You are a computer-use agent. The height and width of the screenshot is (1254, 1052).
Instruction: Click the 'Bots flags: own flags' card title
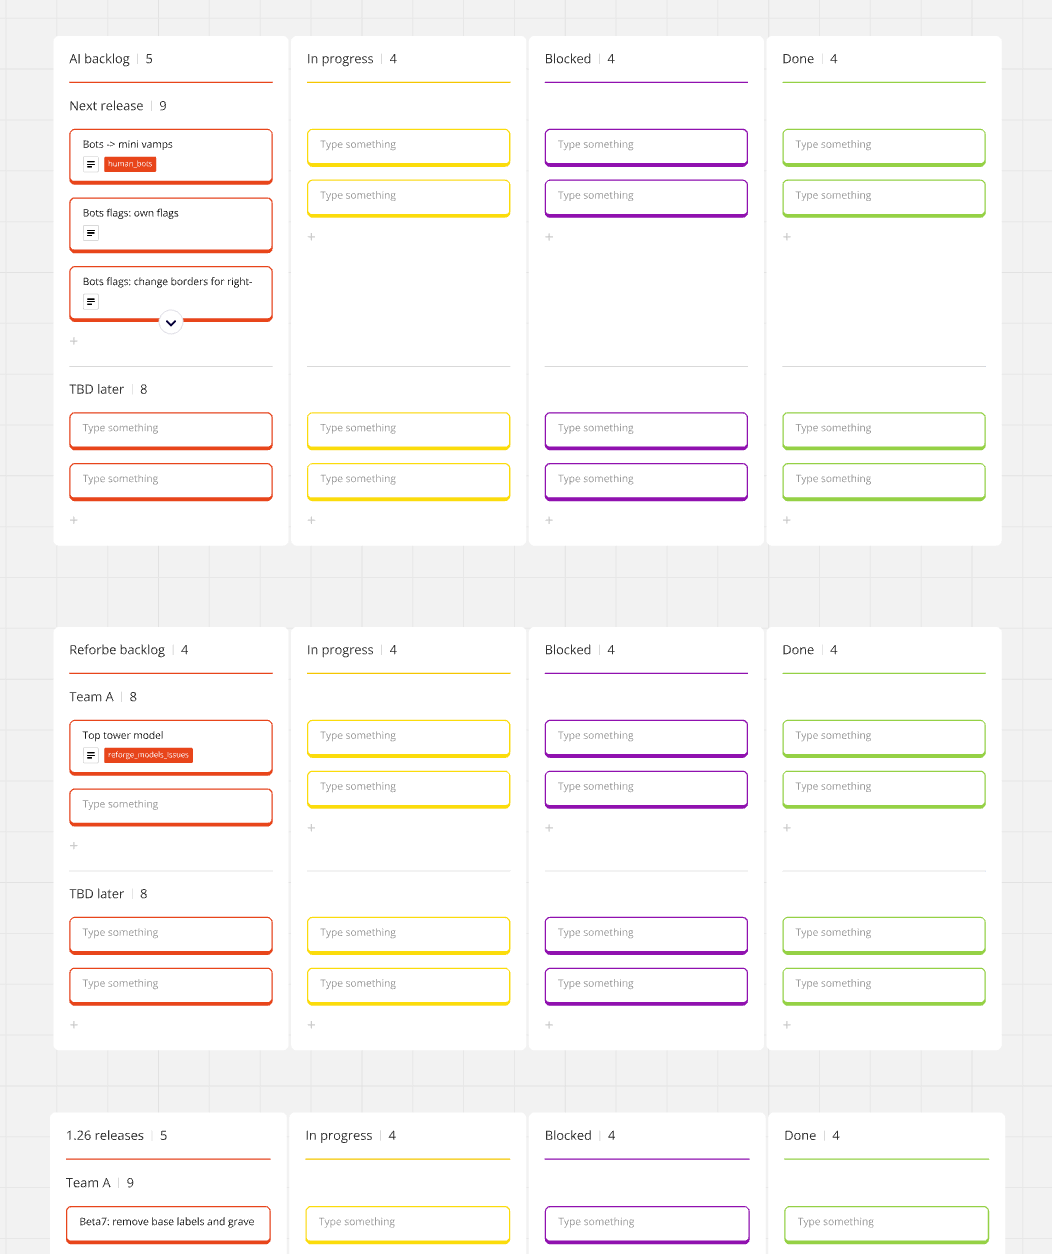pyautogui.click(x=131, y=213)
